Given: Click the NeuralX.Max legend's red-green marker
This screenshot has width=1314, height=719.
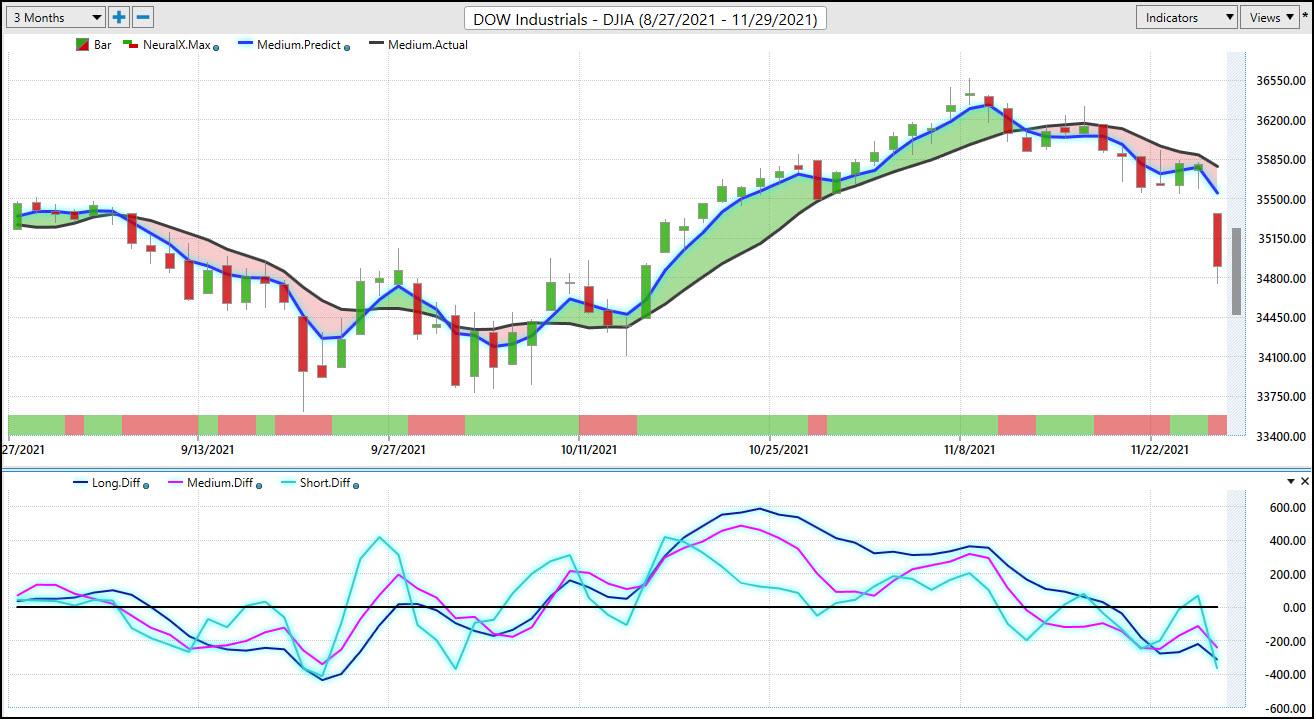Looking at the screenshot, I should coord(130,45).
